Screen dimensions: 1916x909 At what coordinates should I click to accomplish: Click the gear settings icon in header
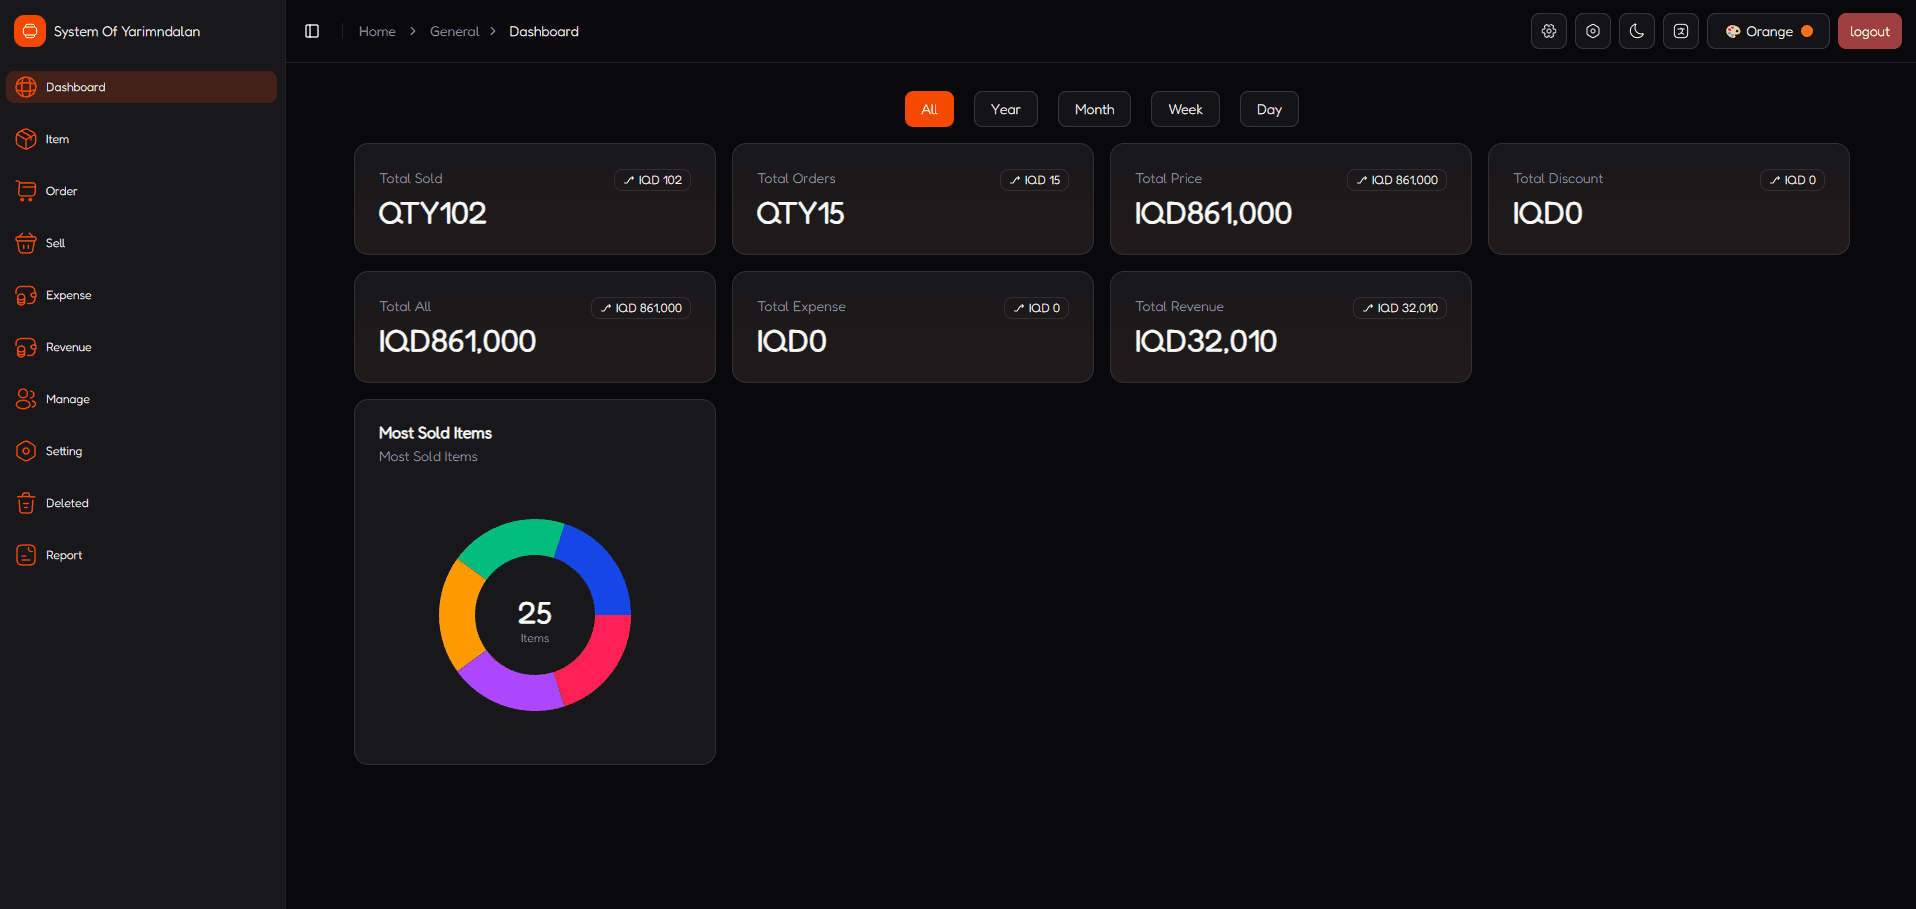1548,31
